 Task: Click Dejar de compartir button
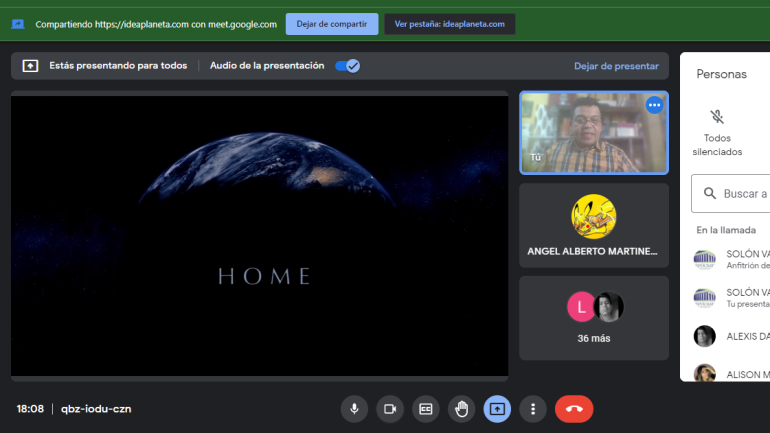[x=332, y=24]
